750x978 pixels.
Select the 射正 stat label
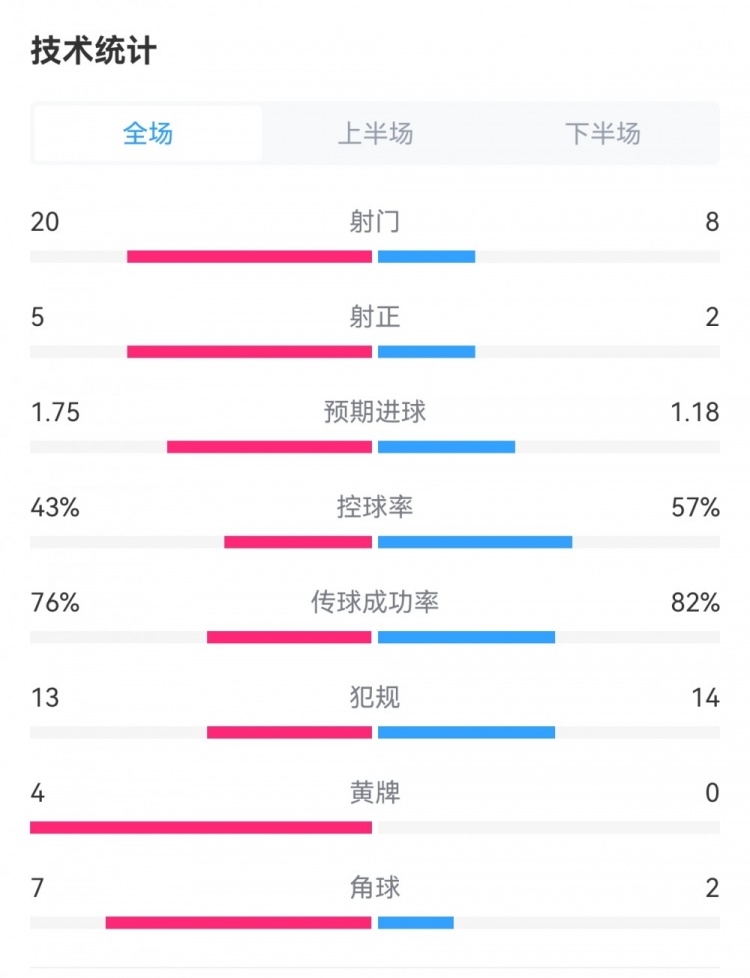tap(375, 317)
